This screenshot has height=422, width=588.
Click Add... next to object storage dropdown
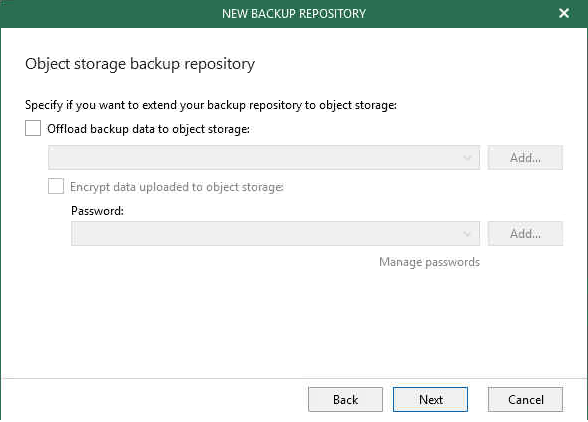[x=525, y=158]
